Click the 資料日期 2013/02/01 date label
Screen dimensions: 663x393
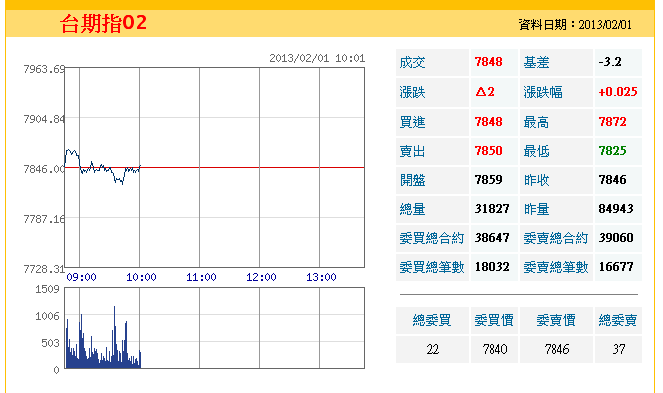[x=575, y=25]
